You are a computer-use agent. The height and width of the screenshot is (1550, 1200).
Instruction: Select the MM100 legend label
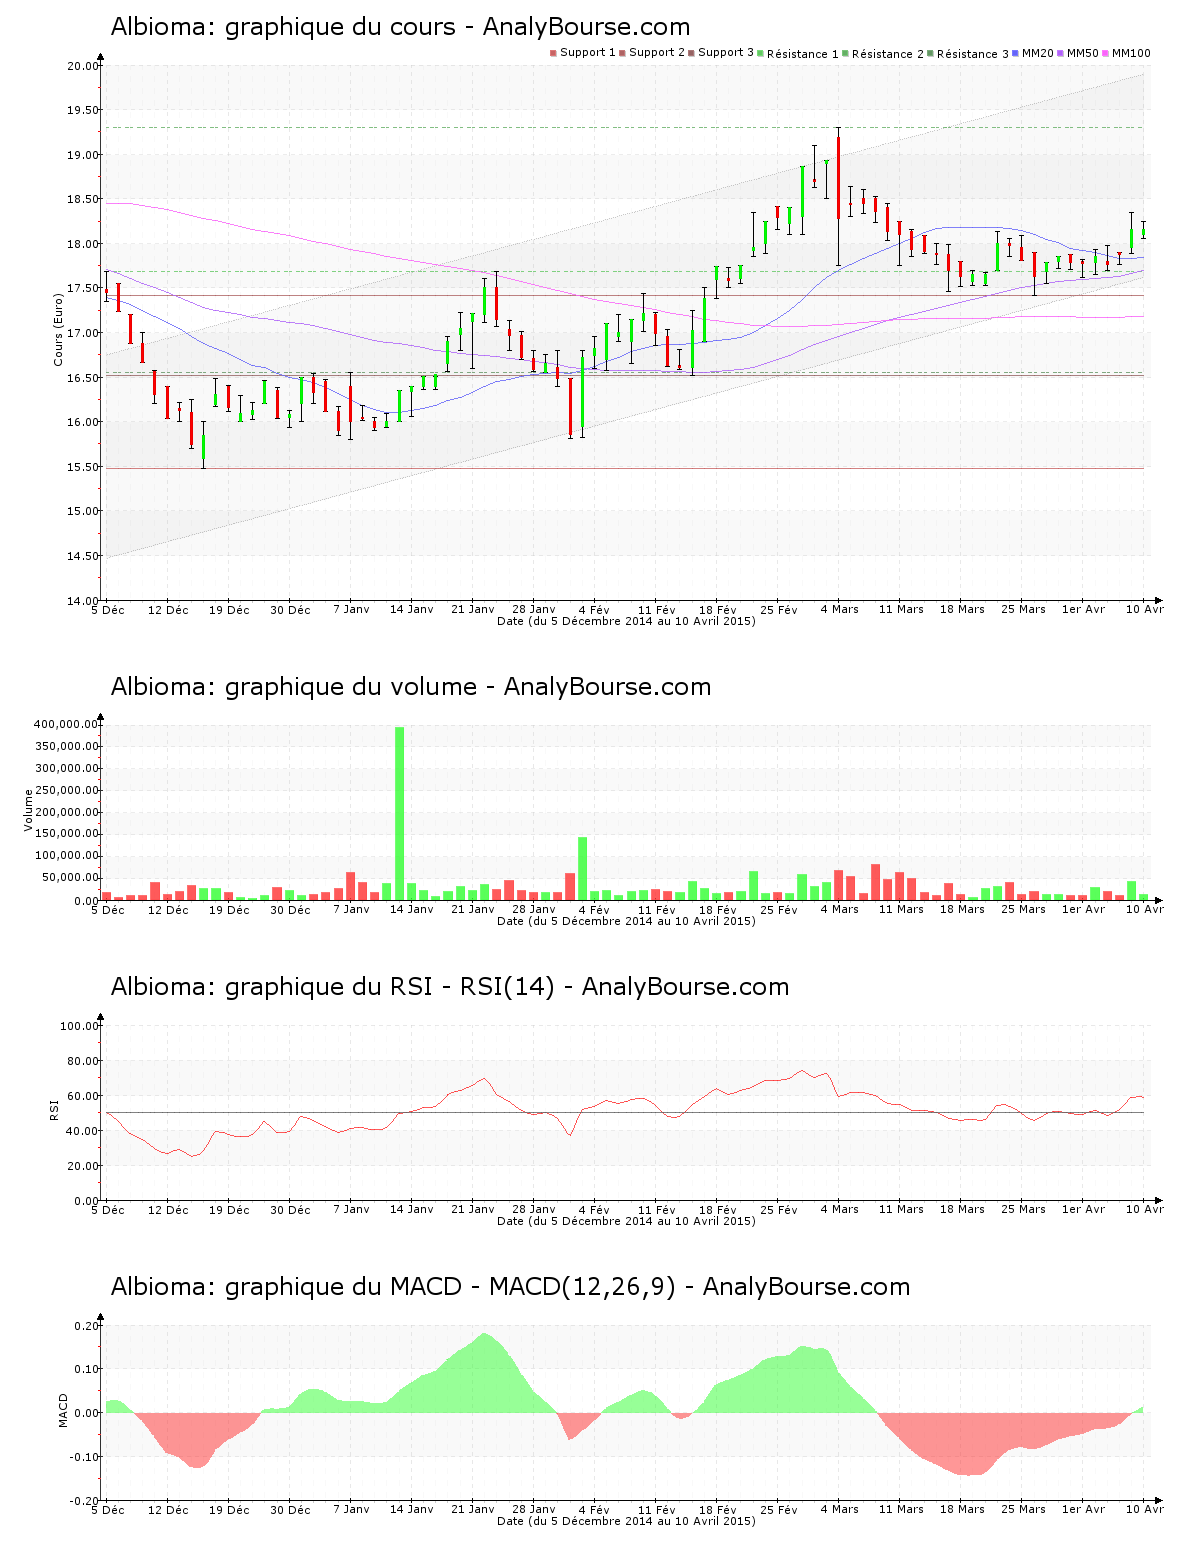[x=1131, y=53]
